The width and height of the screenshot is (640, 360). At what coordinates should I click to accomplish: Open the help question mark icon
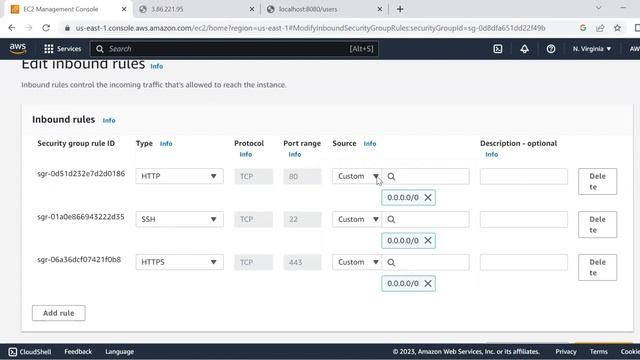click(551, 49)
